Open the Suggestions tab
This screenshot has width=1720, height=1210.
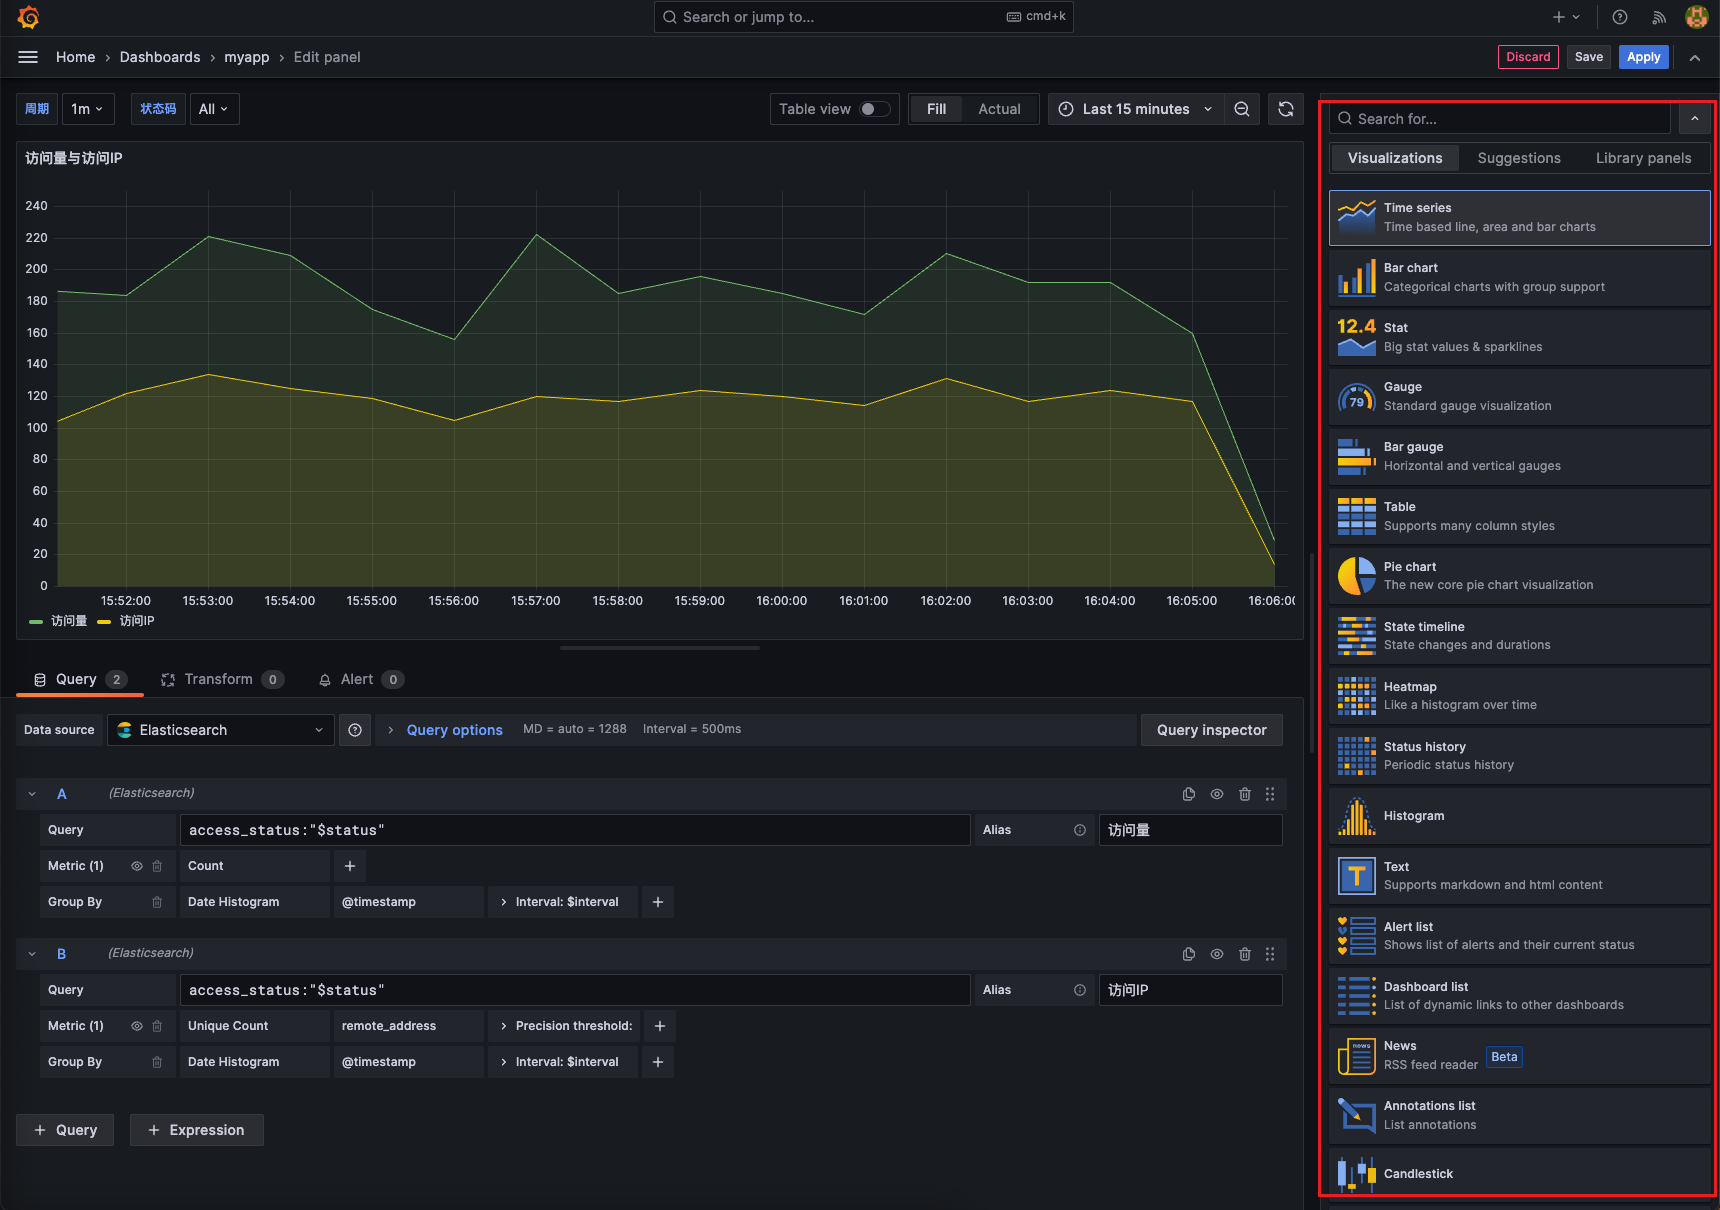[1518, 158]
